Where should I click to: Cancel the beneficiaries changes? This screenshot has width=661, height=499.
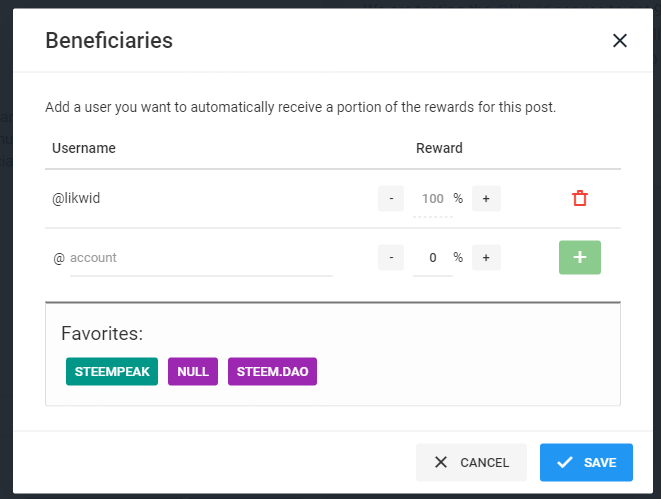tap(471, 463)
